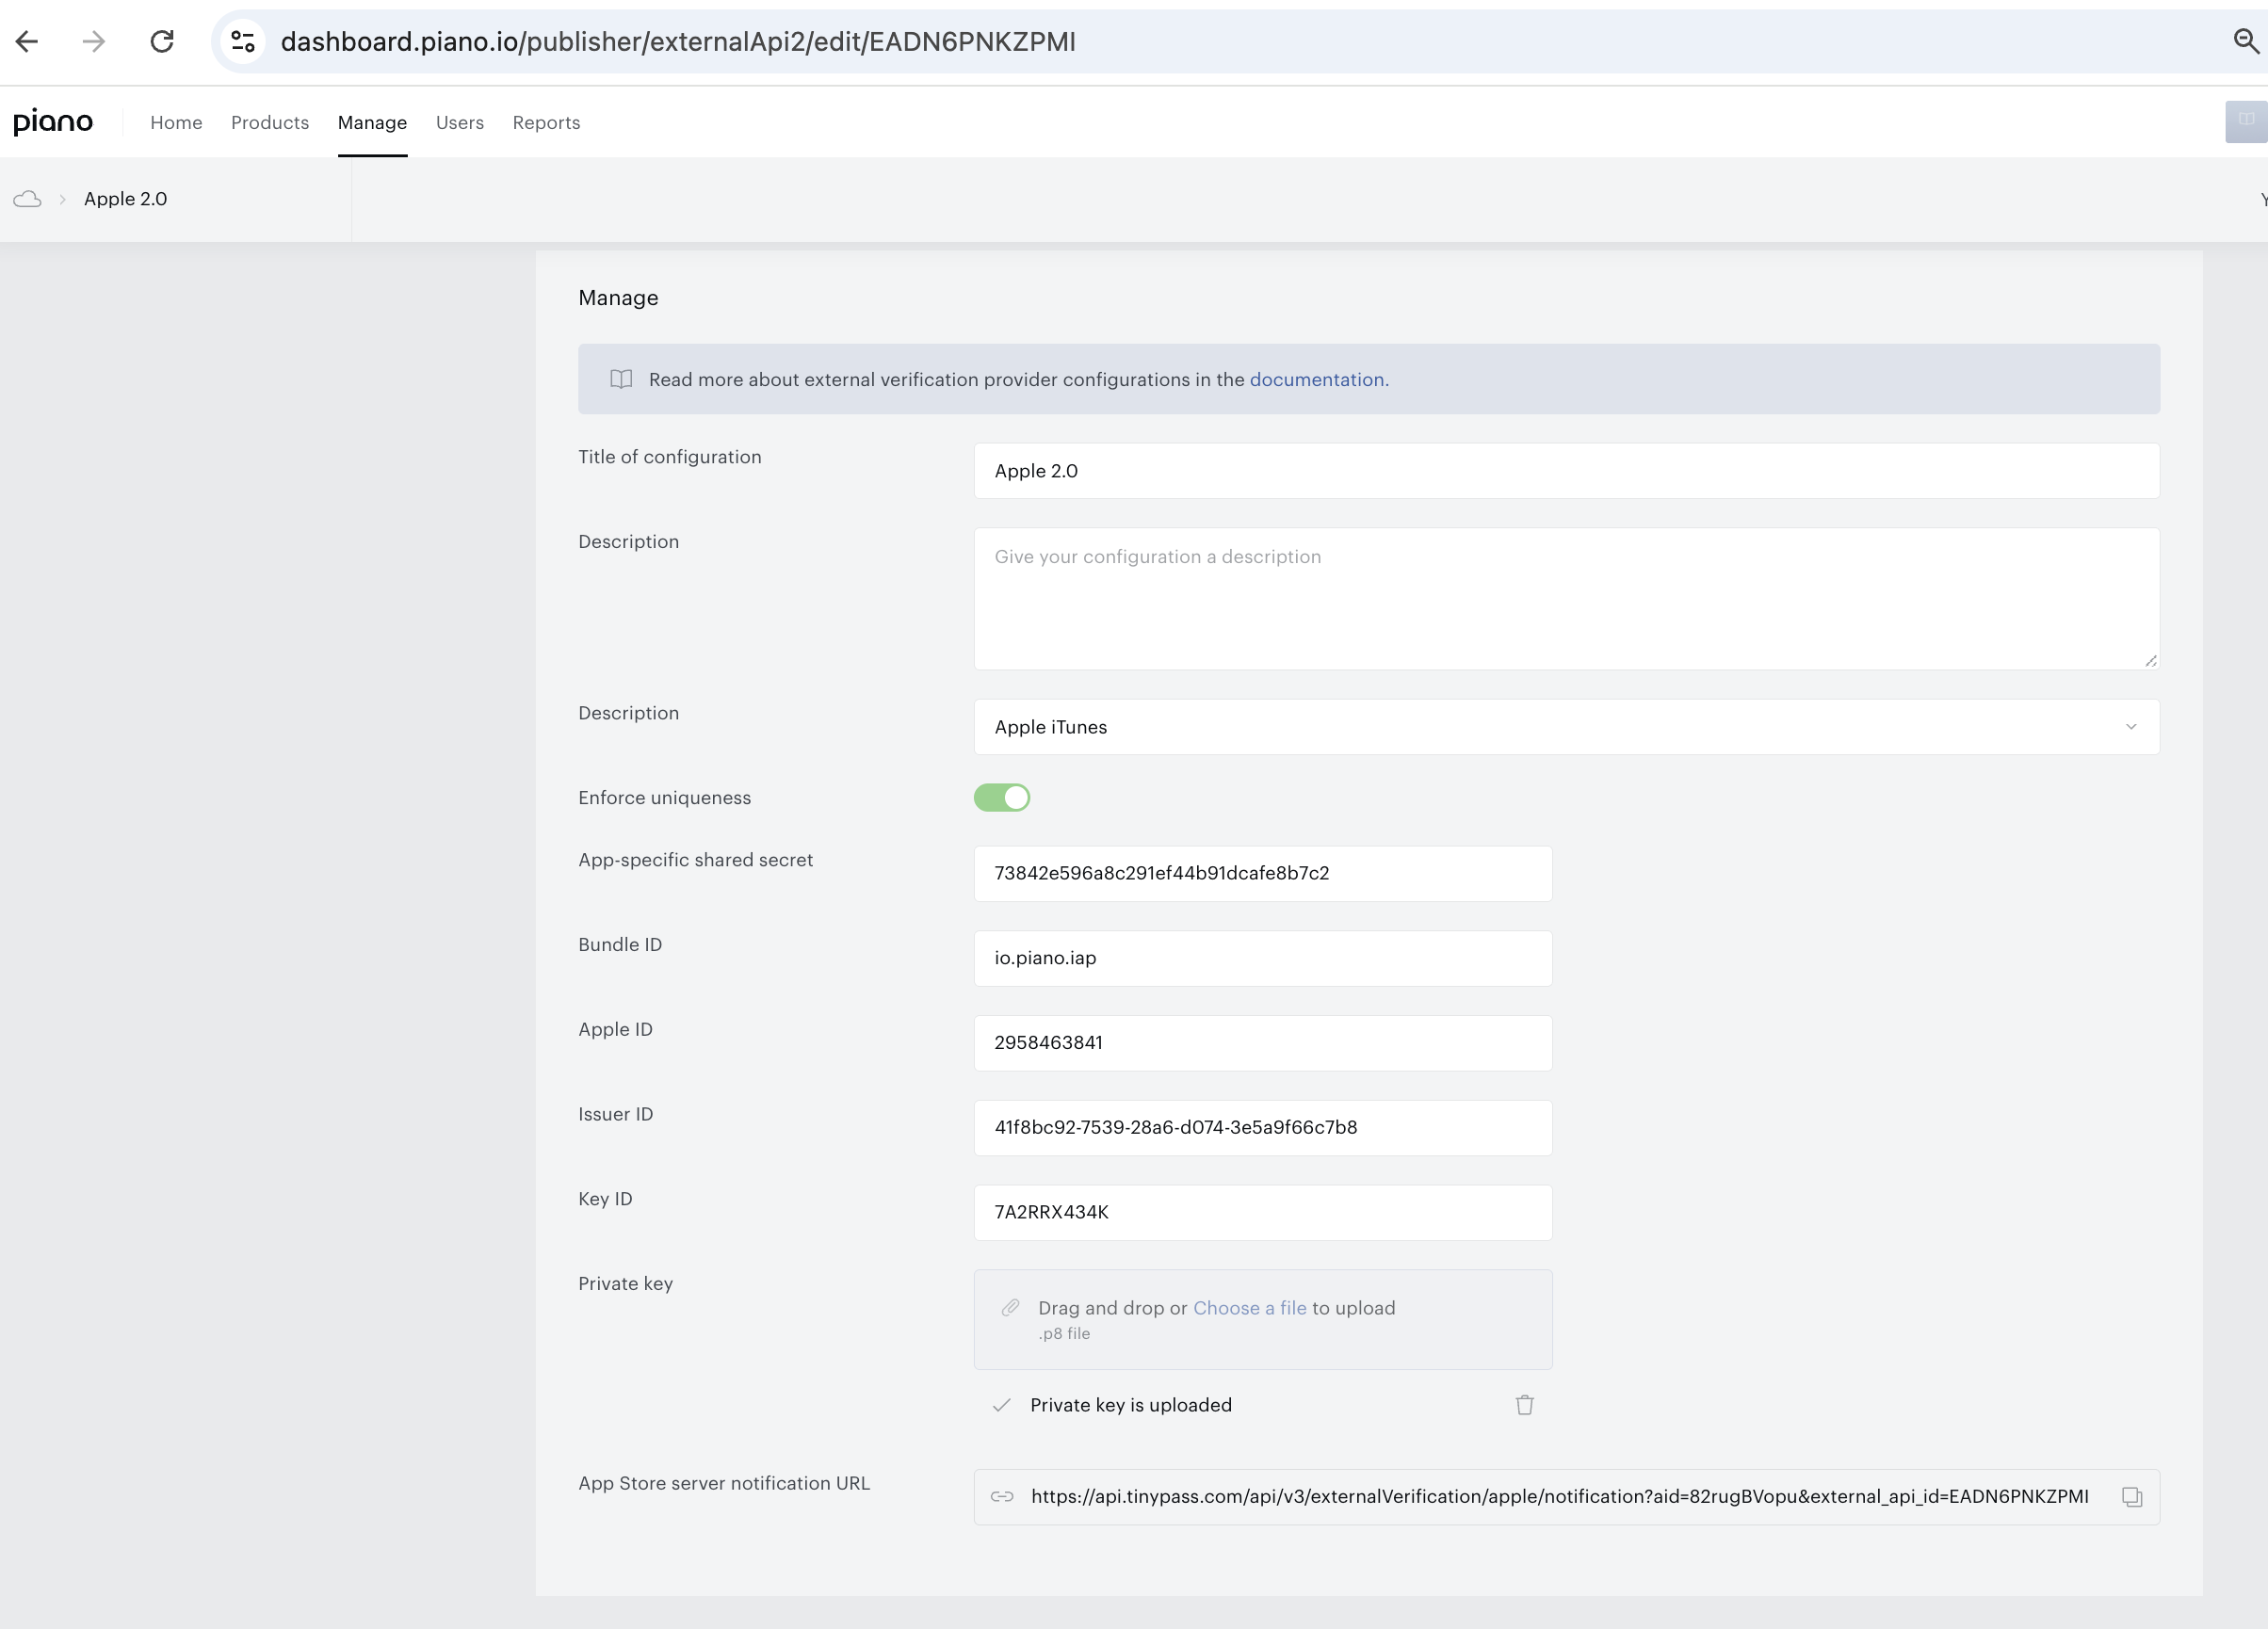Copy the App Store notification URL
This screenshot has height=1629, width=2268.
[2132, 1497]
